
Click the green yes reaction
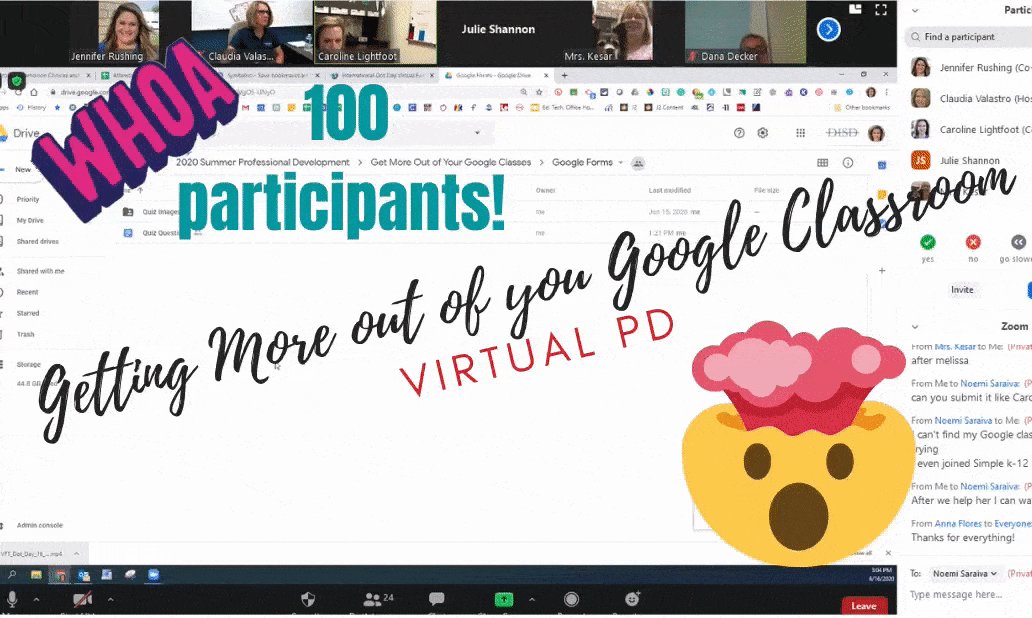click(x=927, y=242)
